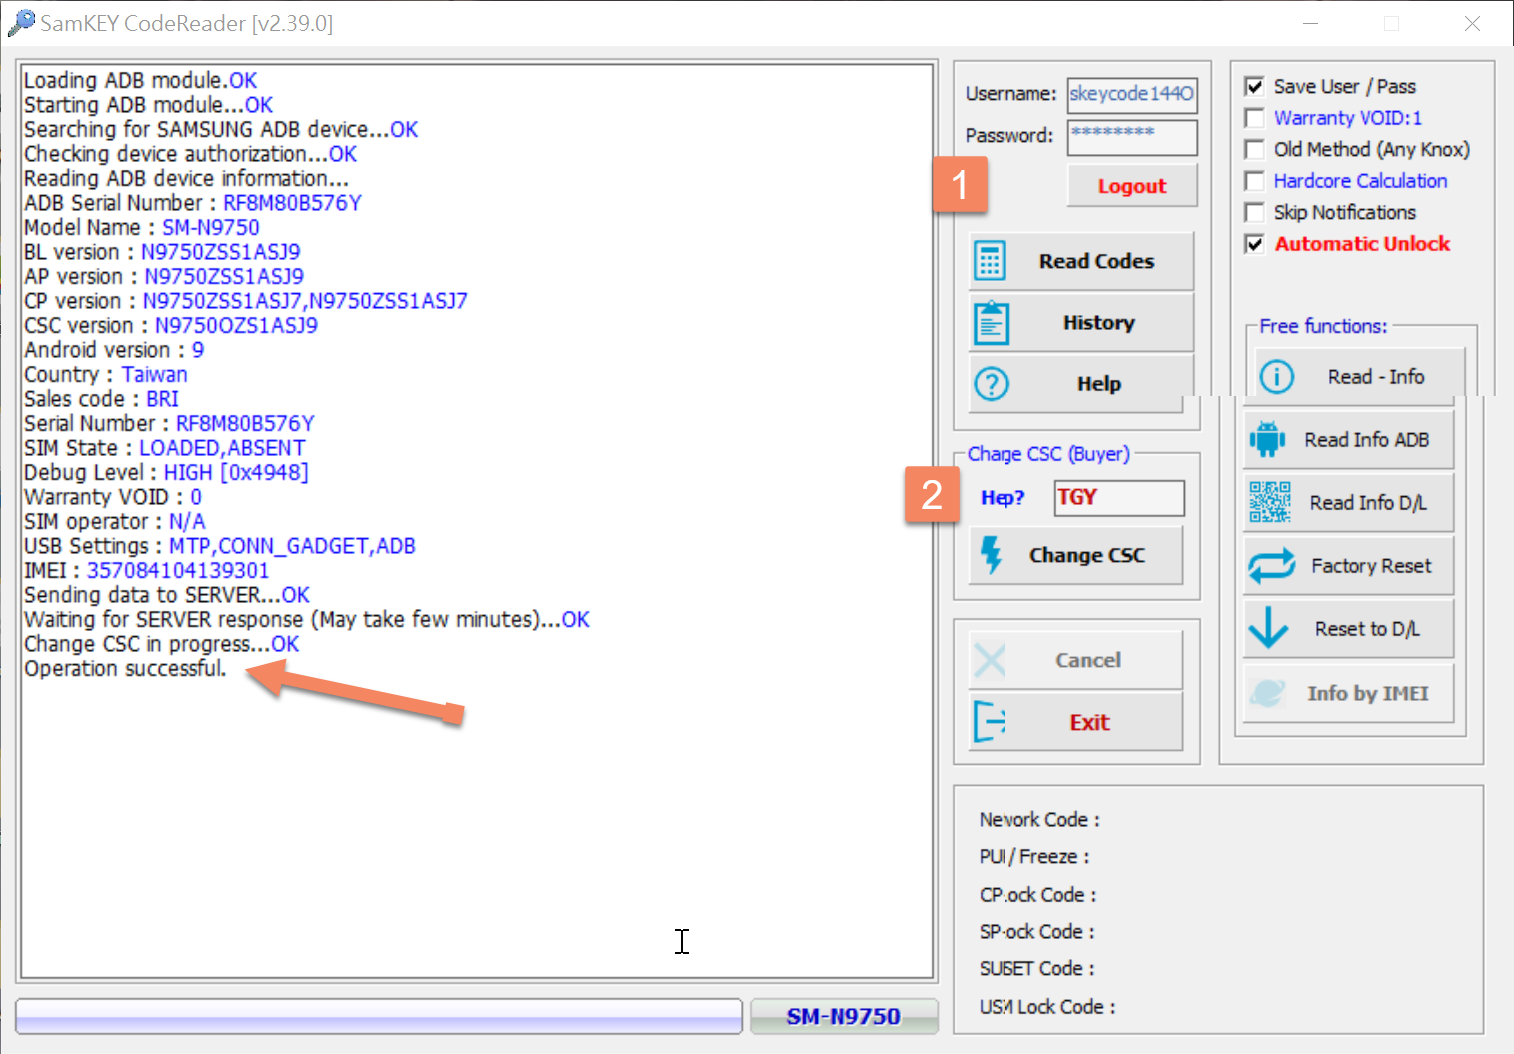Screen dimensions: 1514x1054
Task: Click the Factory Reset loop arrows icon
Action: coord(1271,566)
